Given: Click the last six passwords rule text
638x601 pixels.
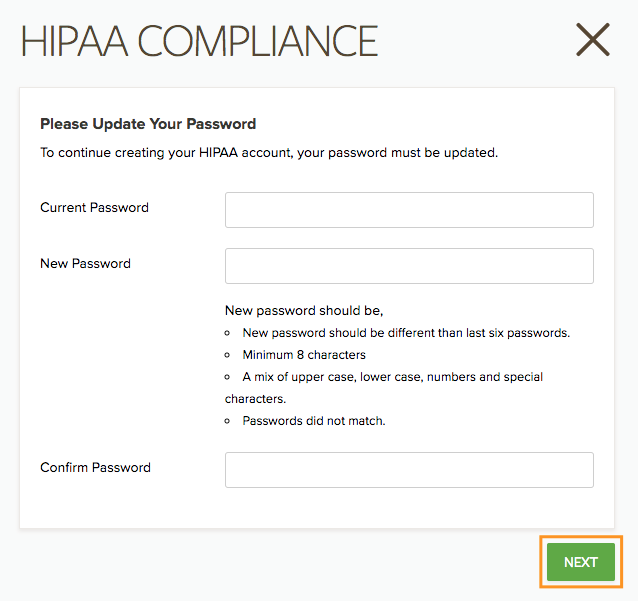Looking at the screenshot, I should pyautogui.click(x=406, y=333).
